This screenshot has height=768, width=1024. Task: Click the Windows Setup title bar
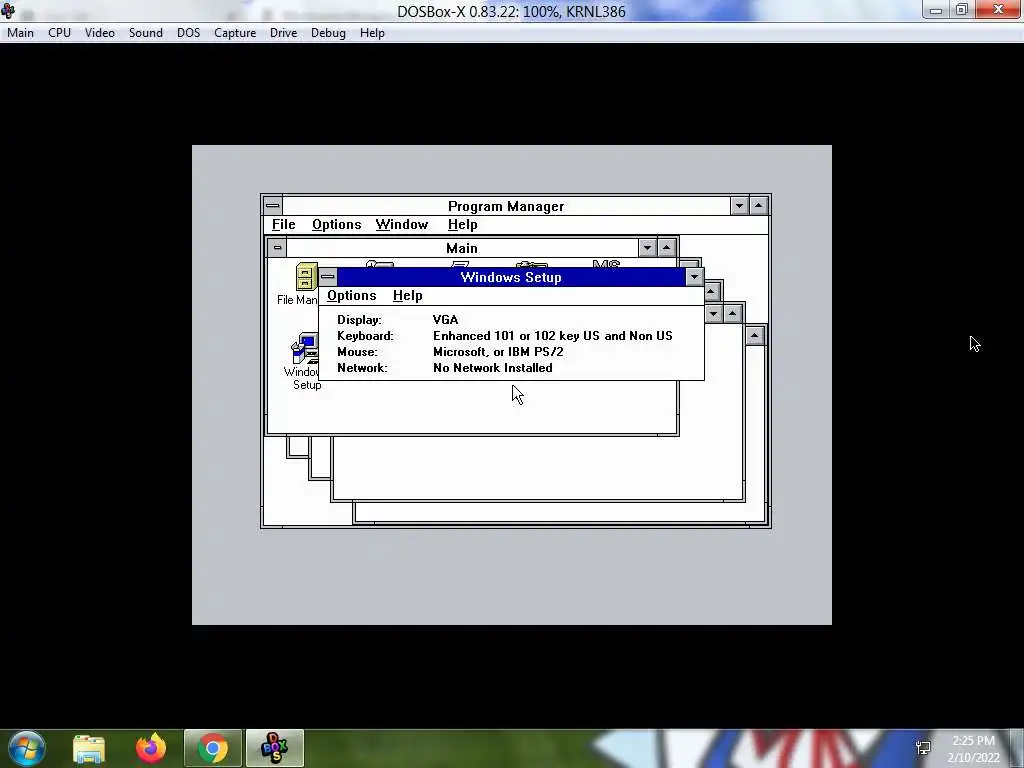pyautogui.click(x=511, y=277)
